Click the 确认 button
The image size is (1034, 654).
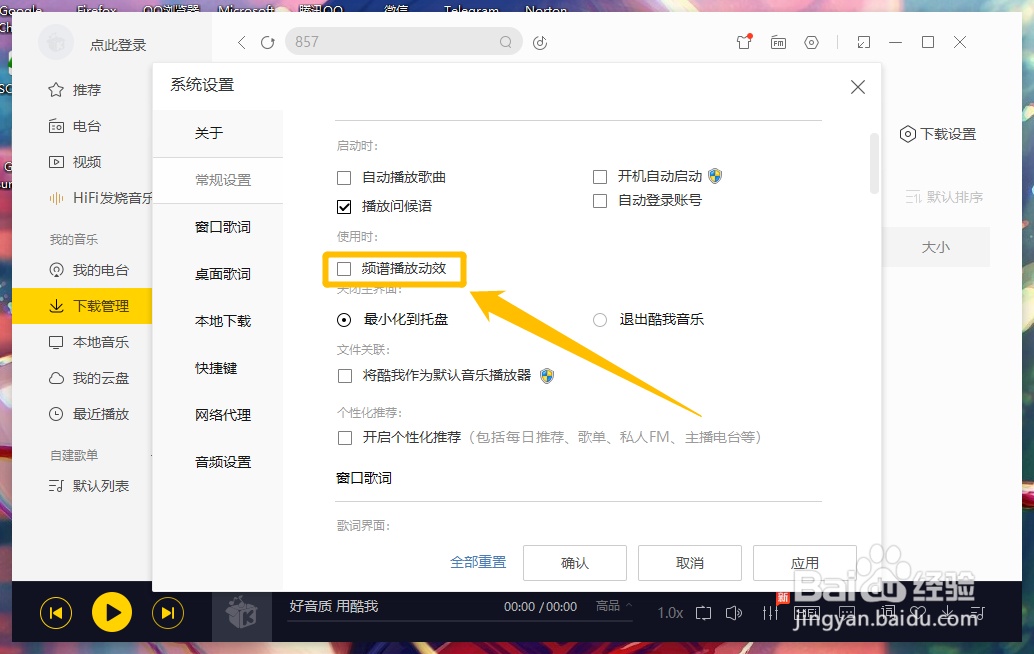tap(574, 563)
